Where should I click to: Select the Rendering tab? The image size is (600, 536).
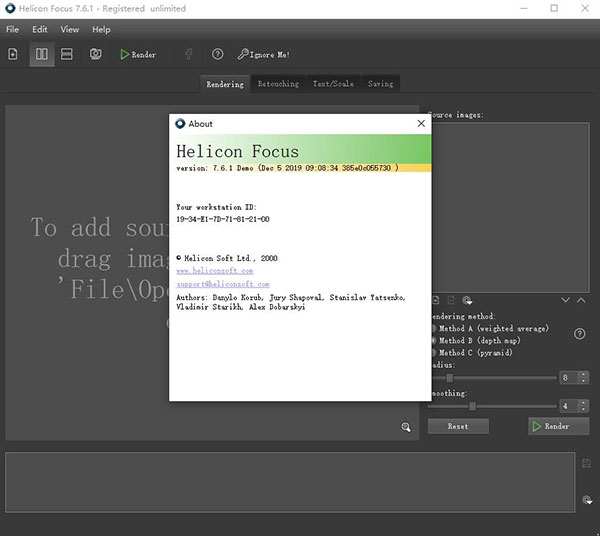[x=225, y=84]
